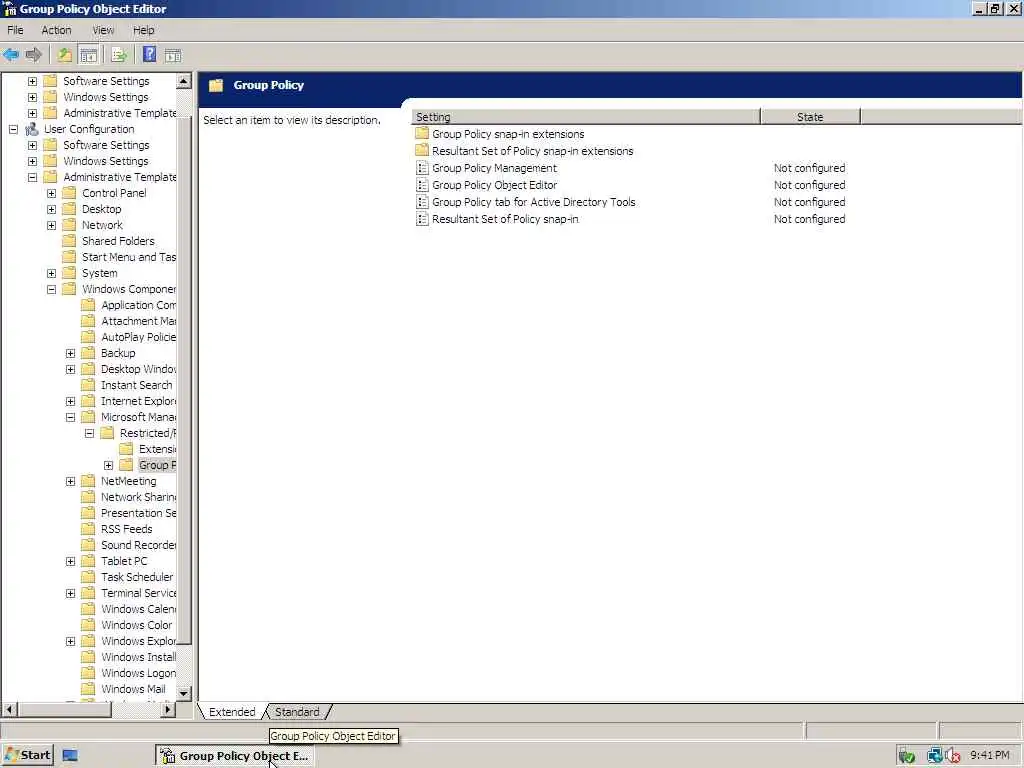This screenshot has height=768, width=1024.
Task: Click the folder icon of Group Policy snap-in extensions
Action: click(x=422, y=134)
